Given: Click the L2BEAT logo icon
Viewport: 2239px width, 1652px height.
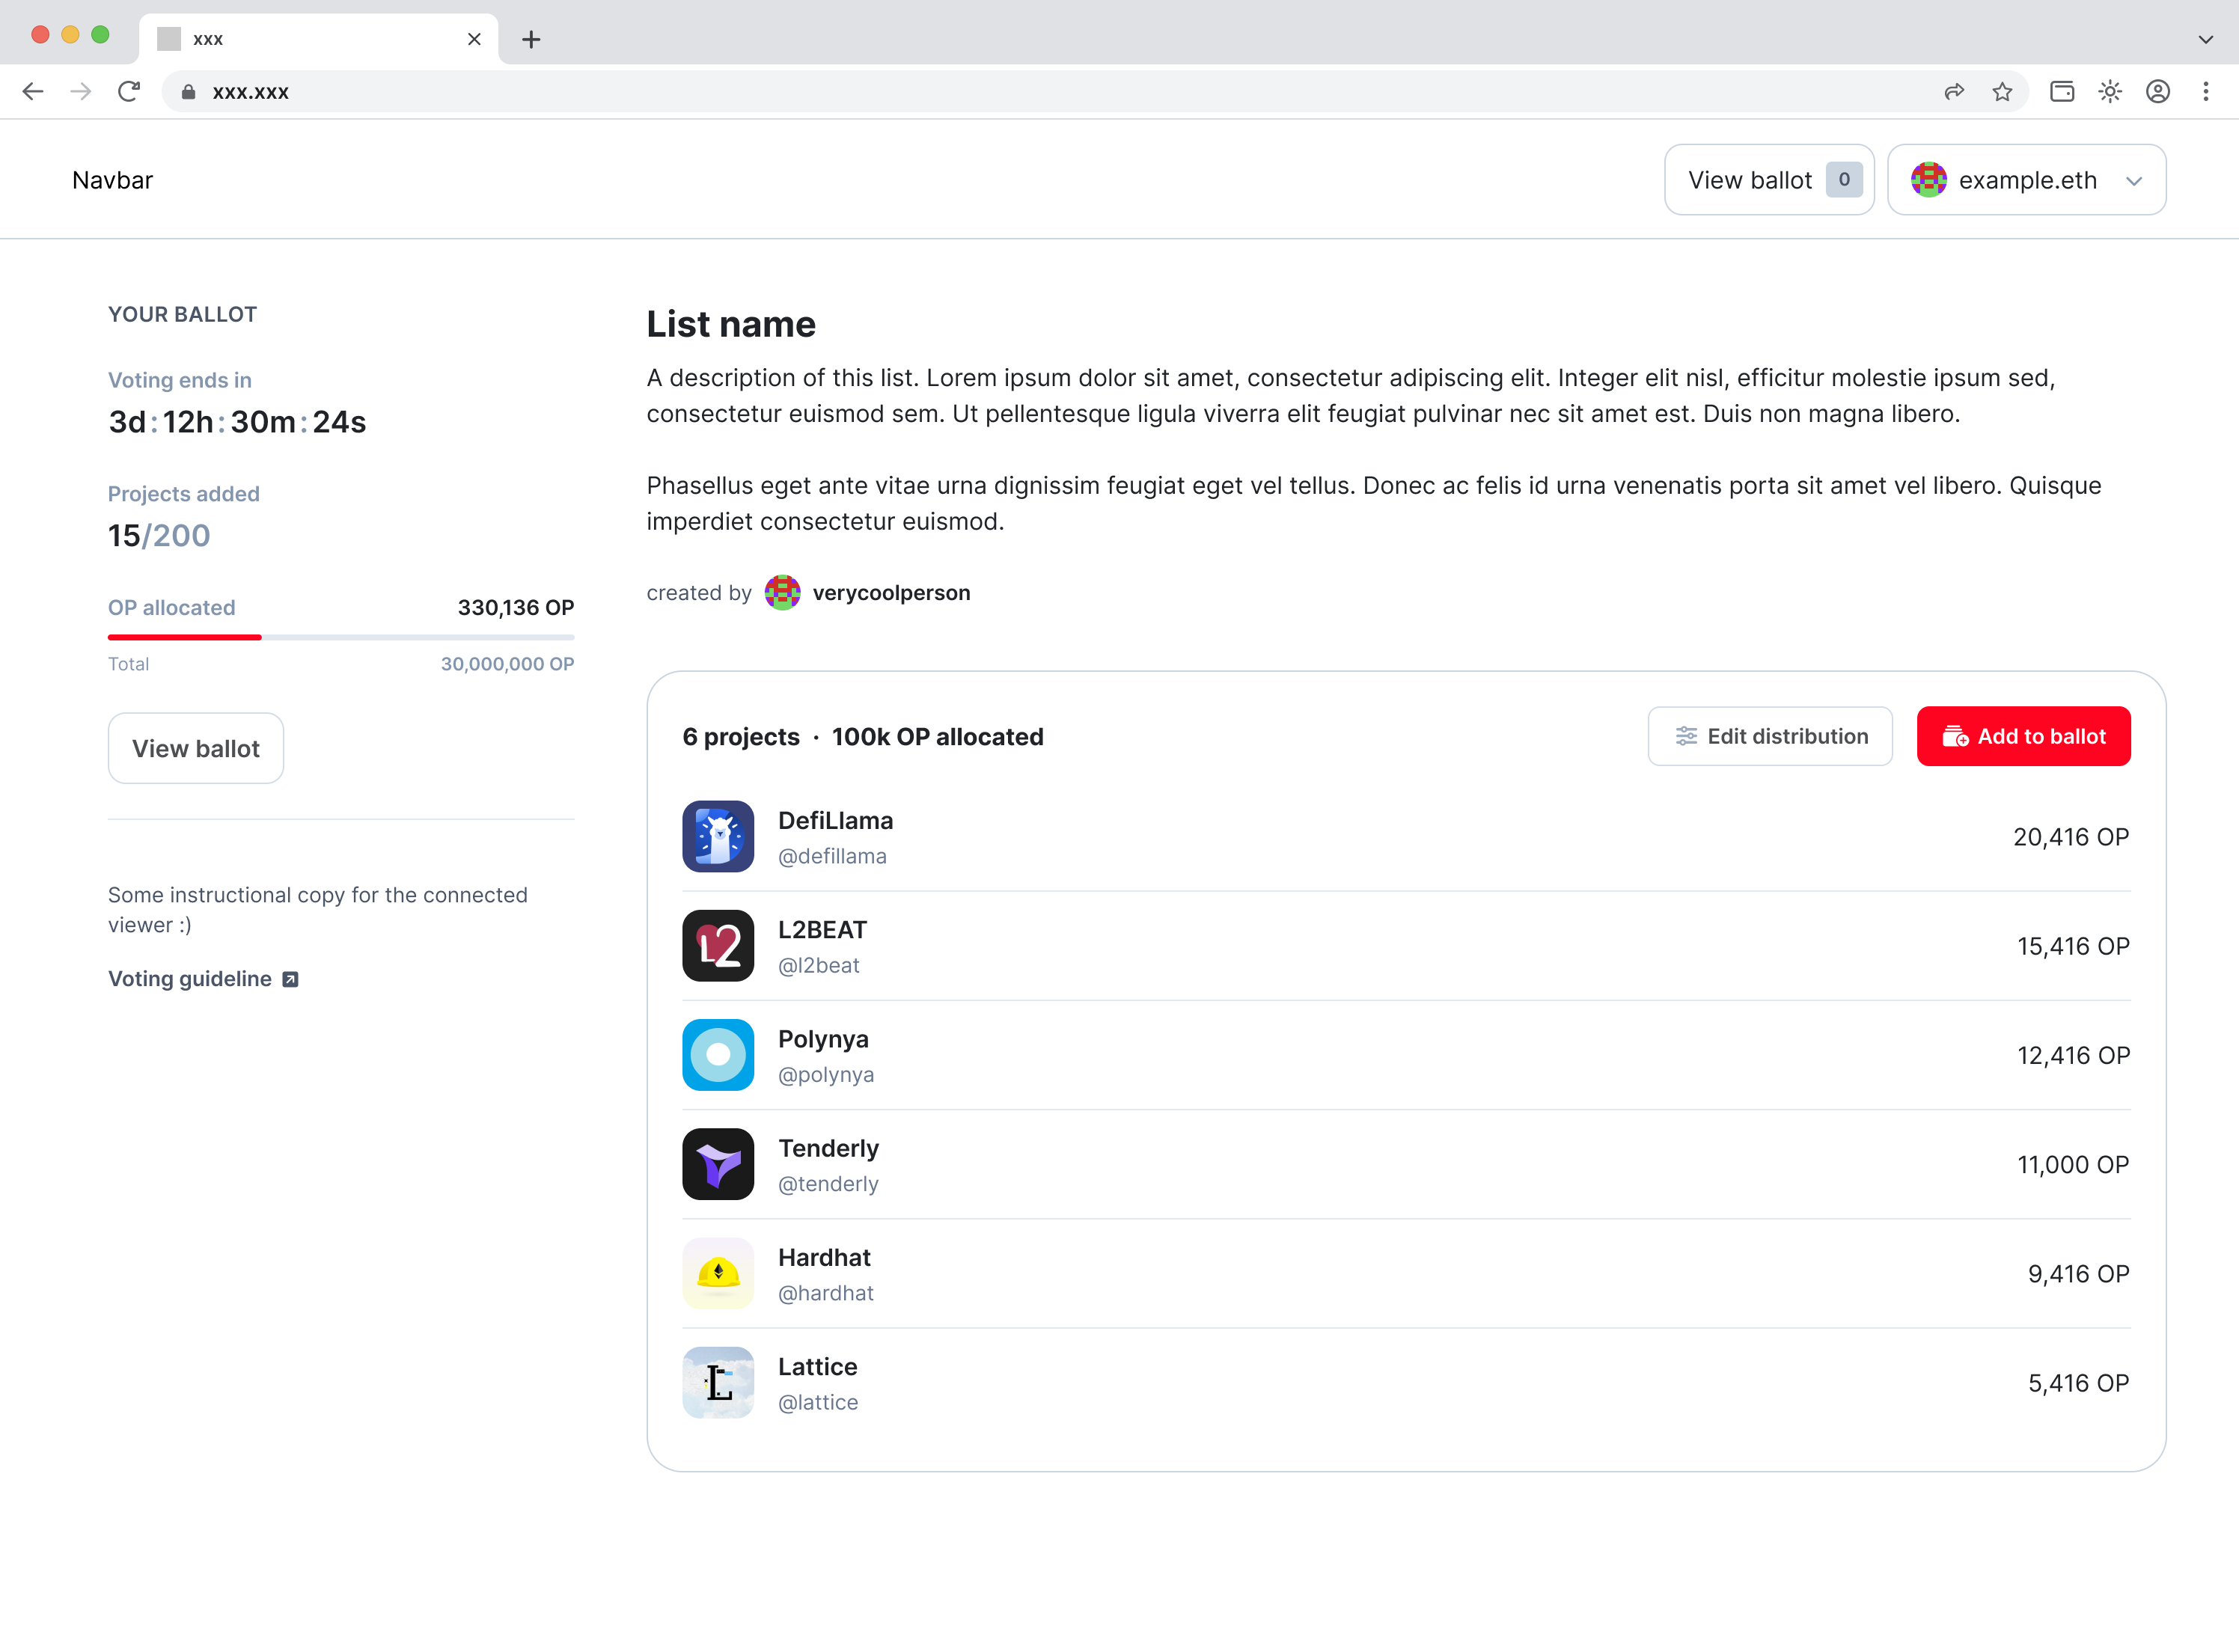Looking at the screenshot, I should tap(718, 945).
